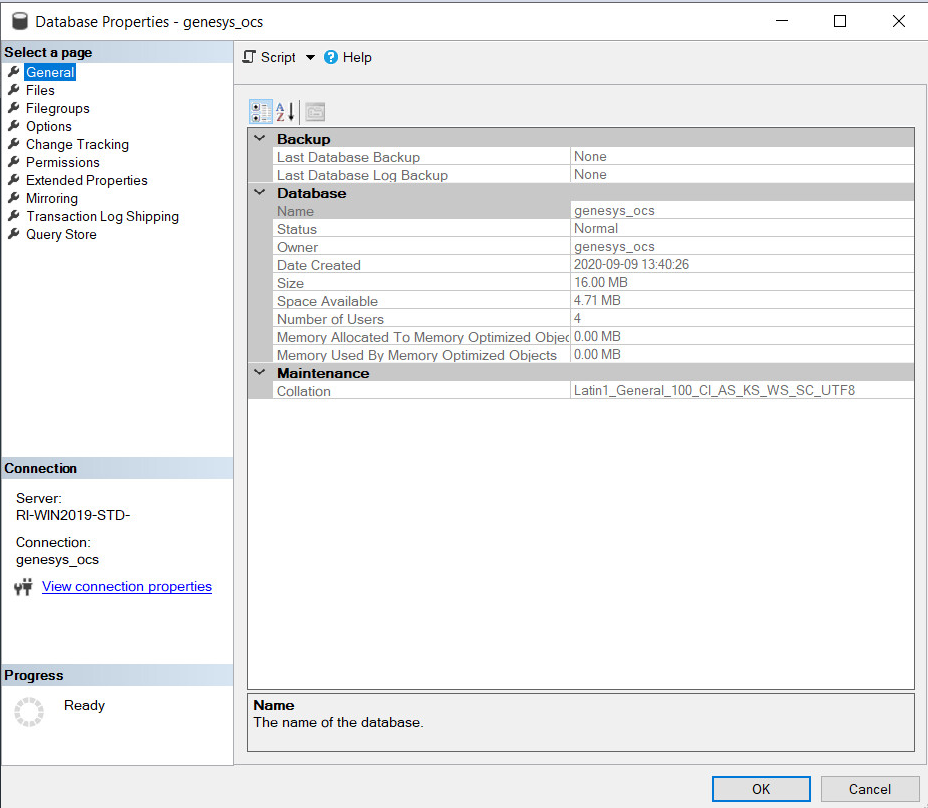Click the Help question mark icon
This screenshot has height=808, width=928.
click(x=331, y=57)
